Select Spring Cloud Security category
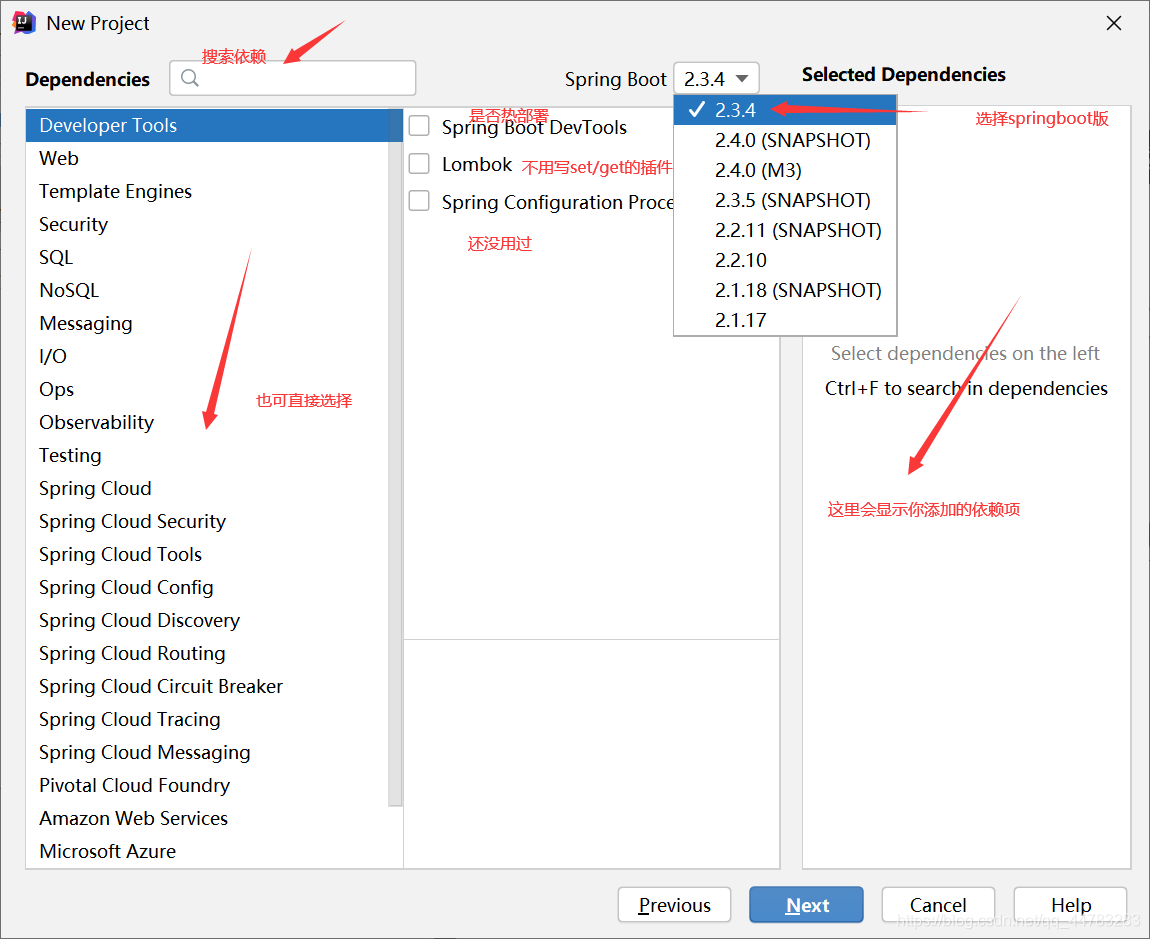This screenshot has width=1150, height=939. 208,522
